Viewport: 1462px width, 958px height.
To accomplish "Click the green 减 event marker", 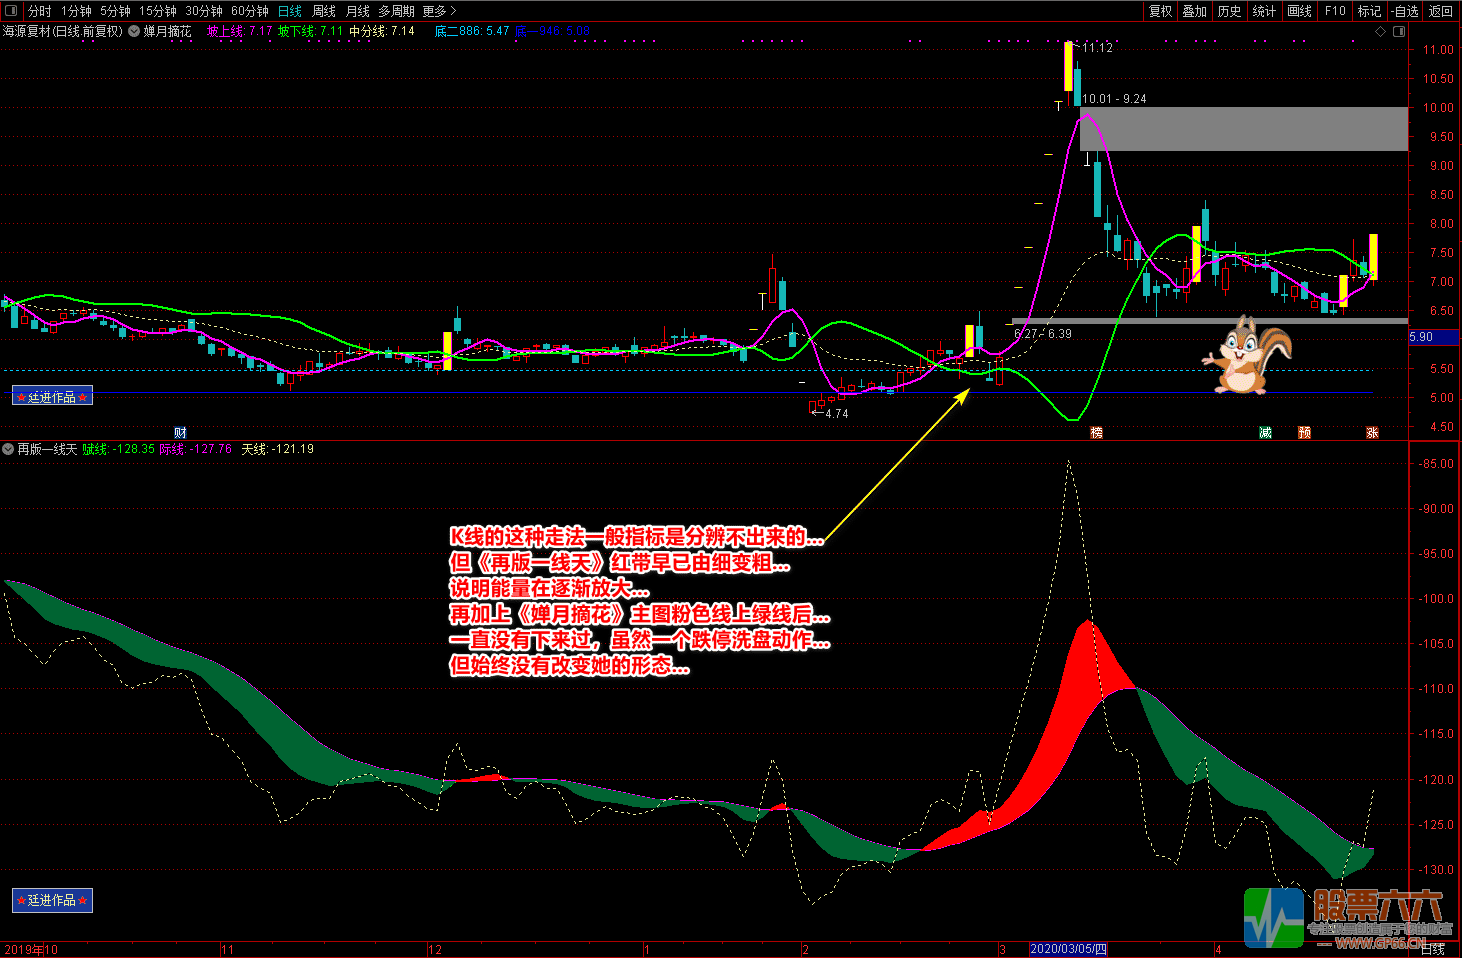I will point(1265,433).
